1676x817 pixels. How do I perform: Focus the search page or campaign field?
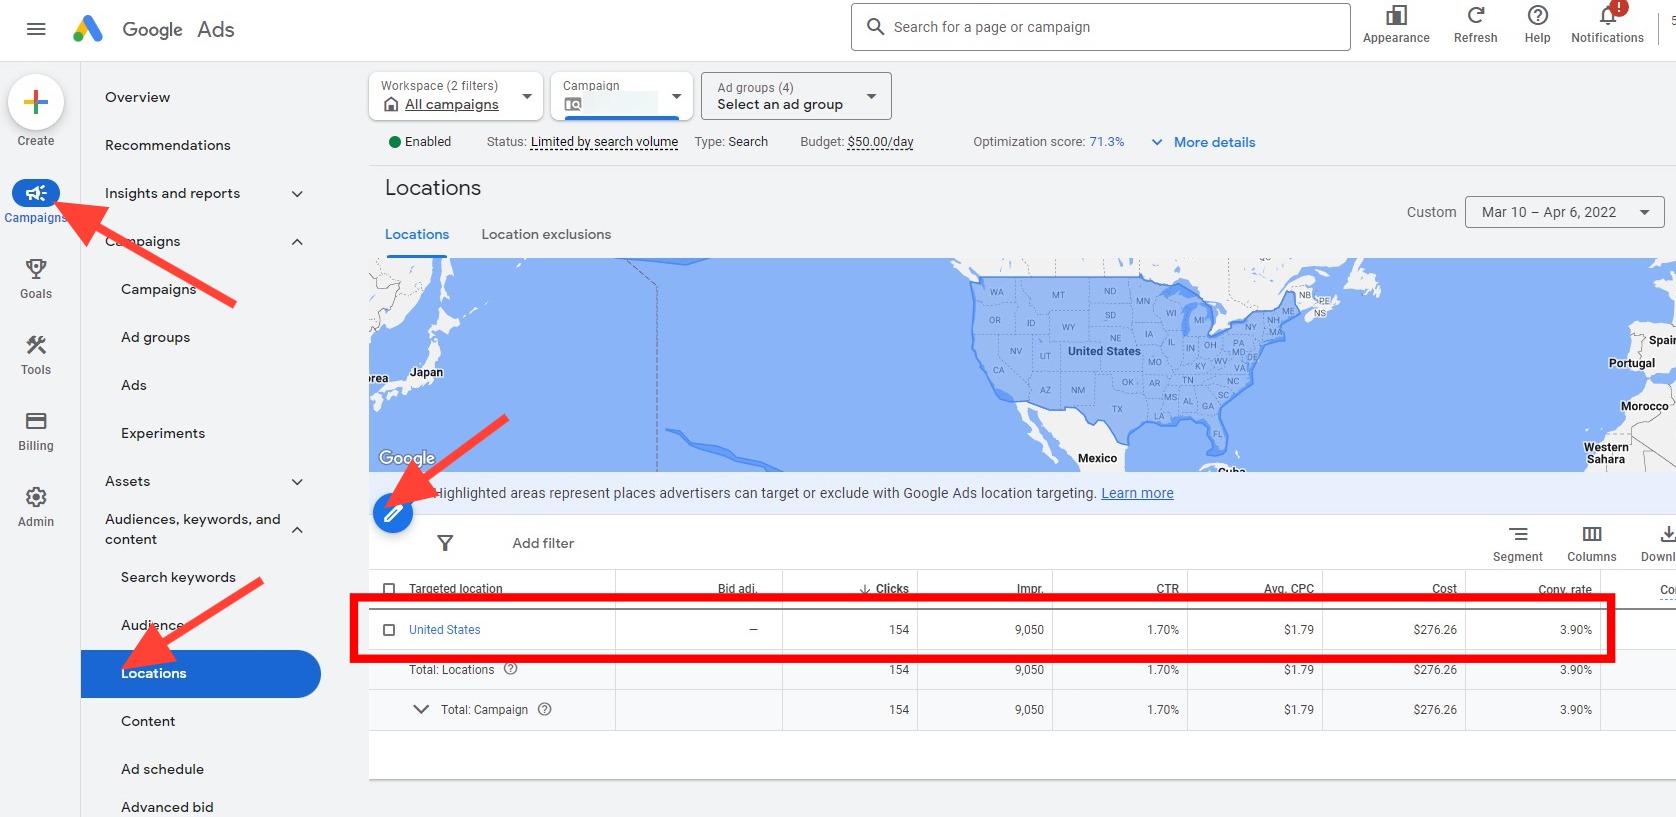[1100, 27]
